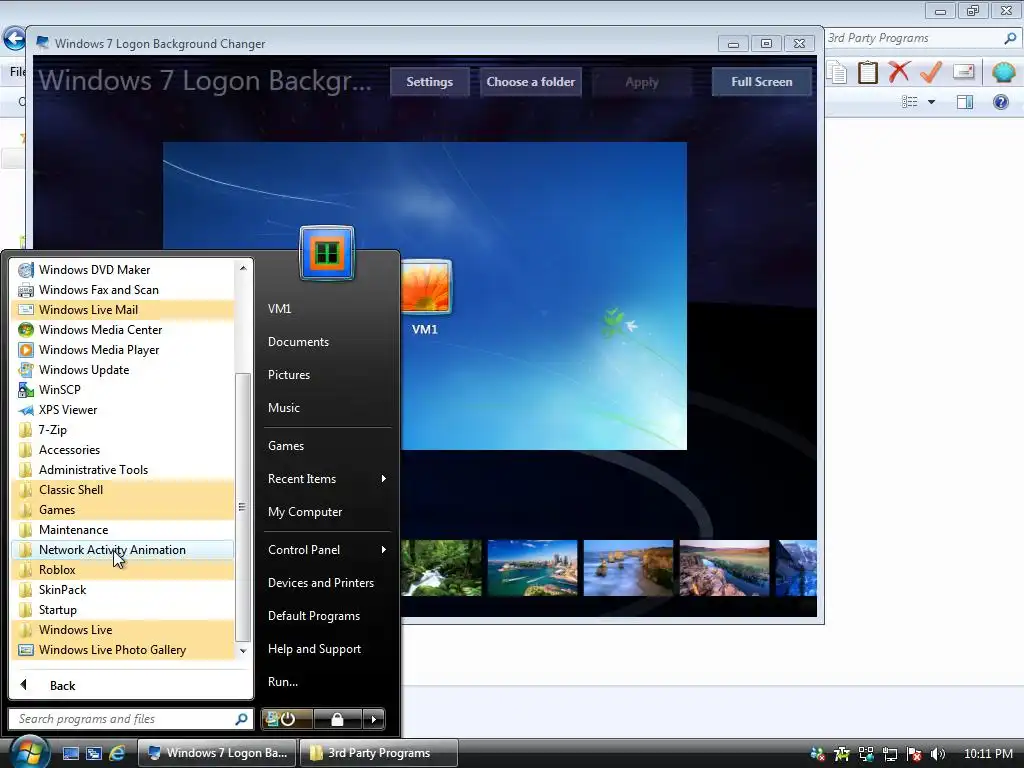The image size is (1024, 768).
Task: Expand the 7-Zip folder
Action: pos(122,430)
